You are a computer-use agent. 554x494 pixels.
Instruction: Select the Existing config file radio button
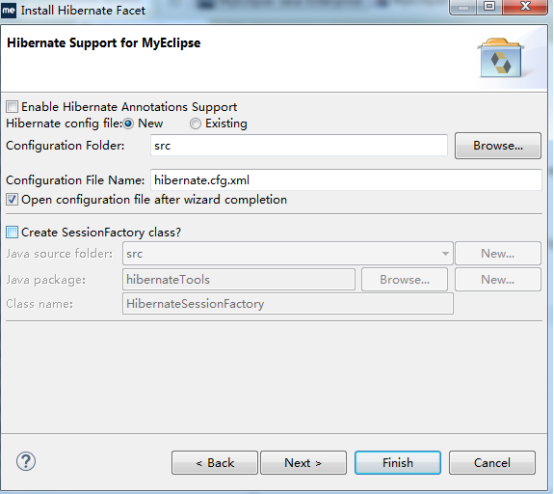coord(195,124)
